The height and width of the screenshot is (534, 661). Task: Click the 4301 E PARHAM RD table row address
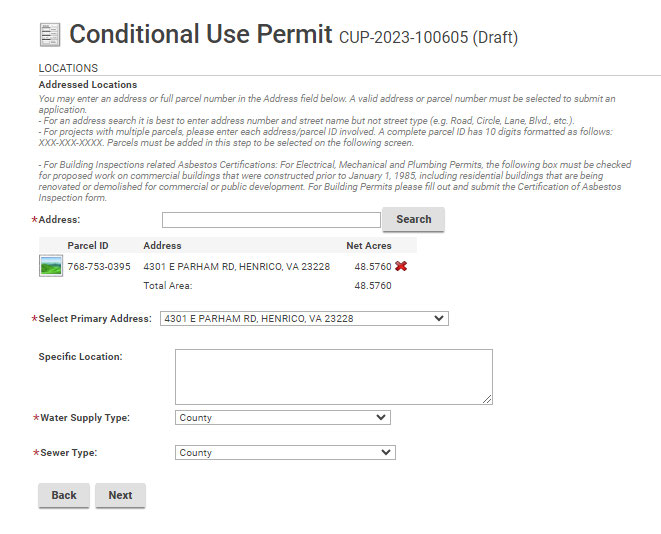tap(236, 267)
